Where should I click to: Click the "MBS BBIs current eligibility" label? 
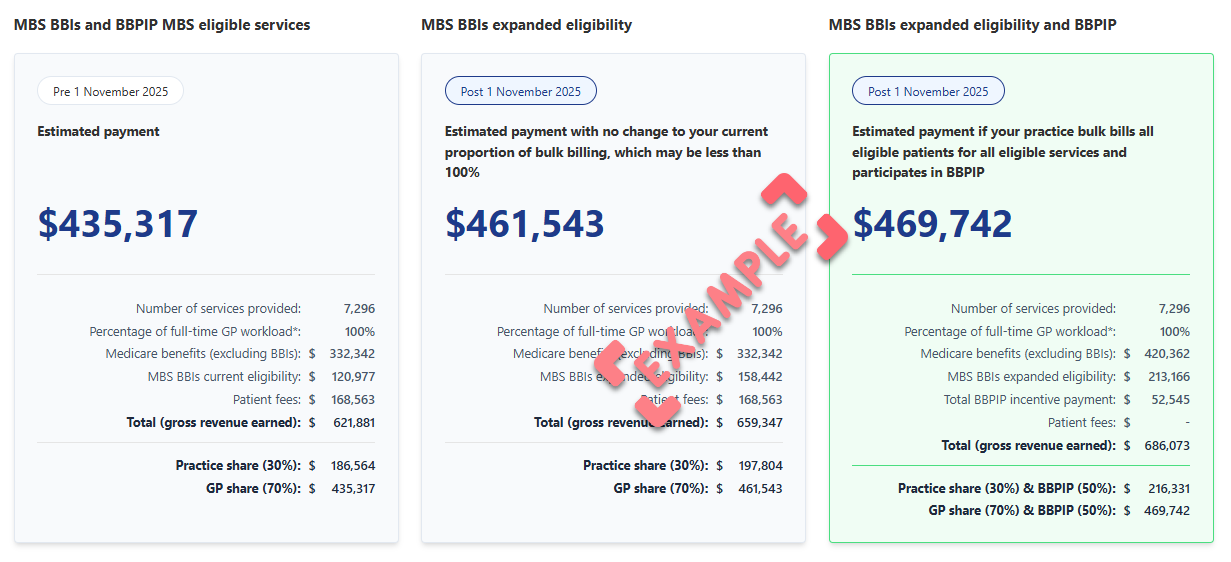pyautogui.click(x=224, y=377)
